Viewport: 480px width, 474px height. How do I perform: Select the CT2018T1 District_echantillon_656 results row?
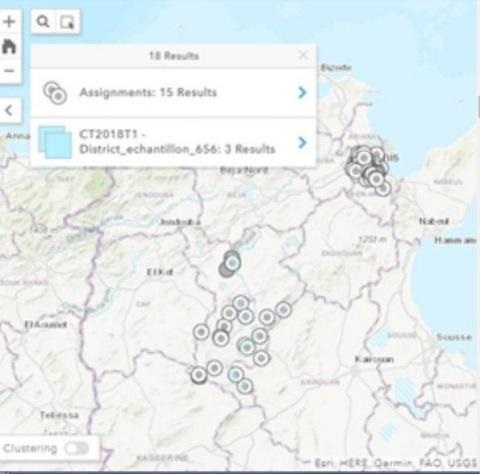[173, 142]
